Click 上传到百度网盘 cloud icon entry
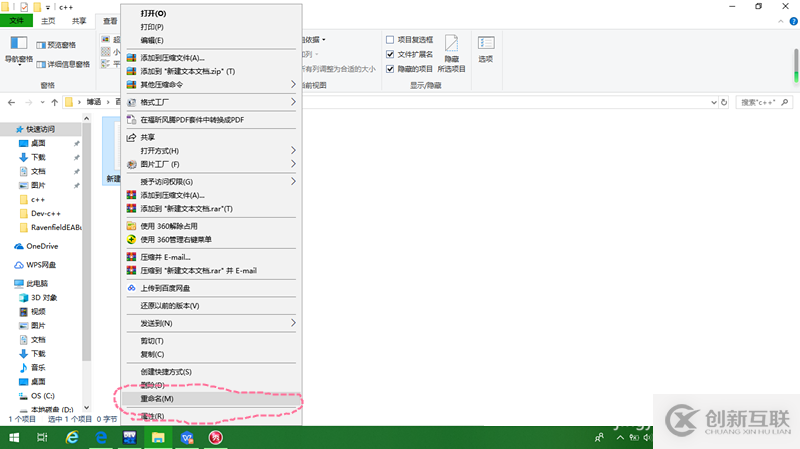800x449 pixels. click(131, 288)
